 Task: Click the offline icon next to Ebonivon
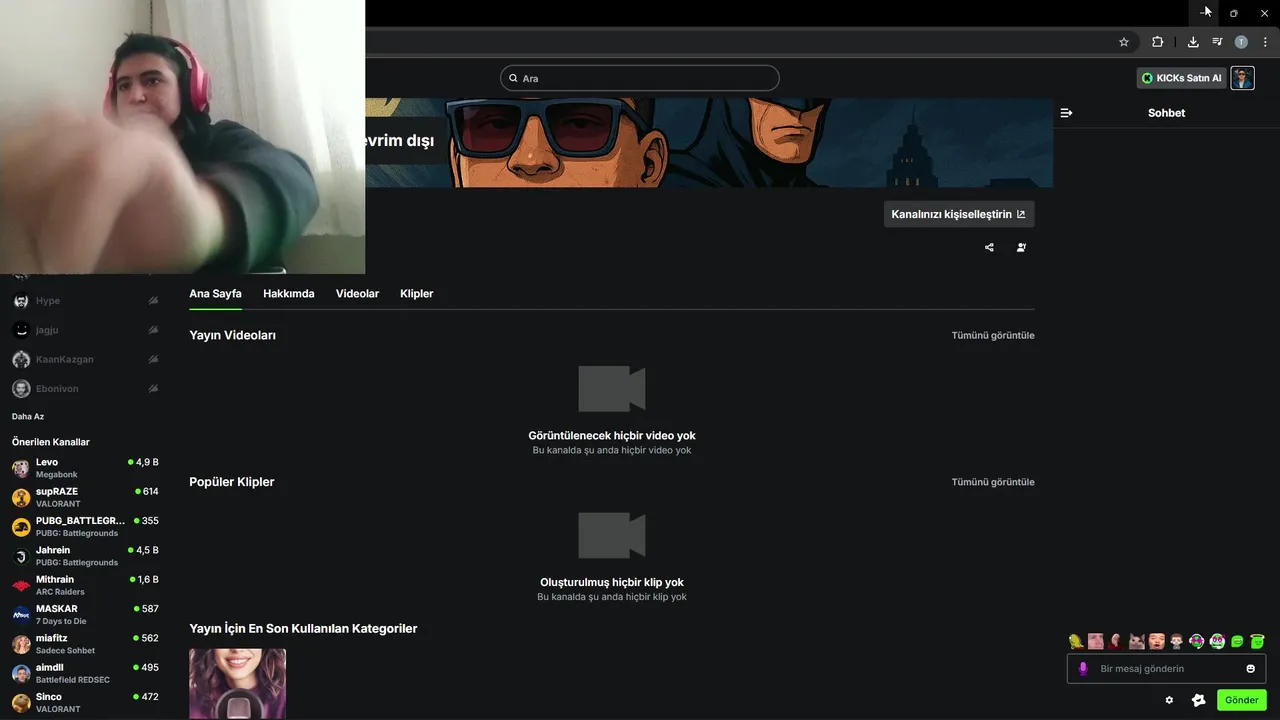(153, 388)
